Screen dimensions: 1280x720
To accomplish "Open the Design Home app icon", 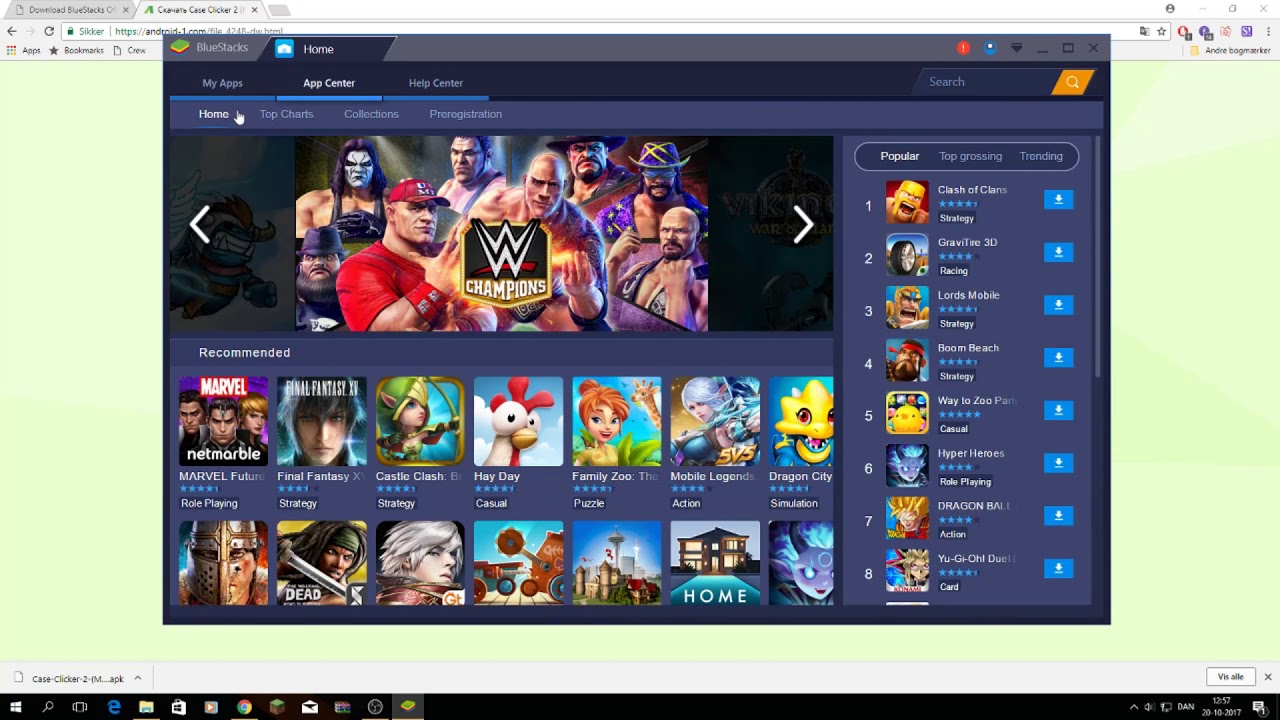I will click(715, 563).
